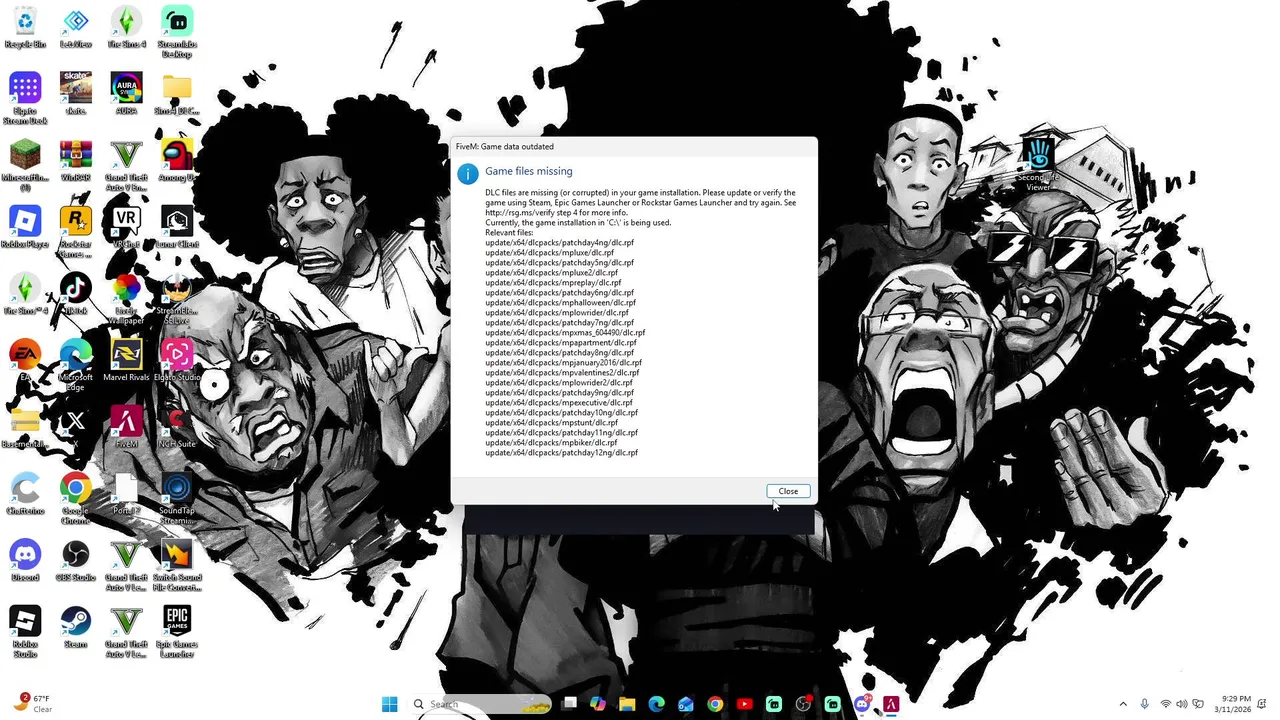Viewport: 1280px width, 720px height.
Task: Click the line update/x64/dlcpacks/mpvalentines2/dlc.rpf
Action: coord(562,373)
